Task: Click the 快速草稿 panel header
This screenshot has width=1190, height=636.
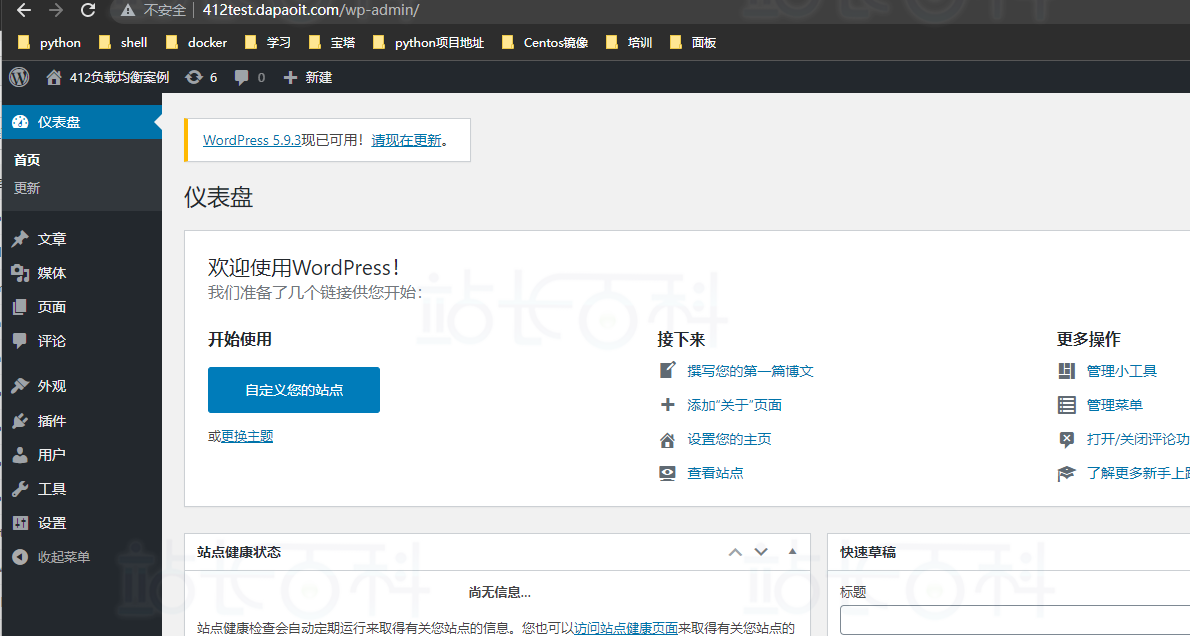Action: 1009,553
